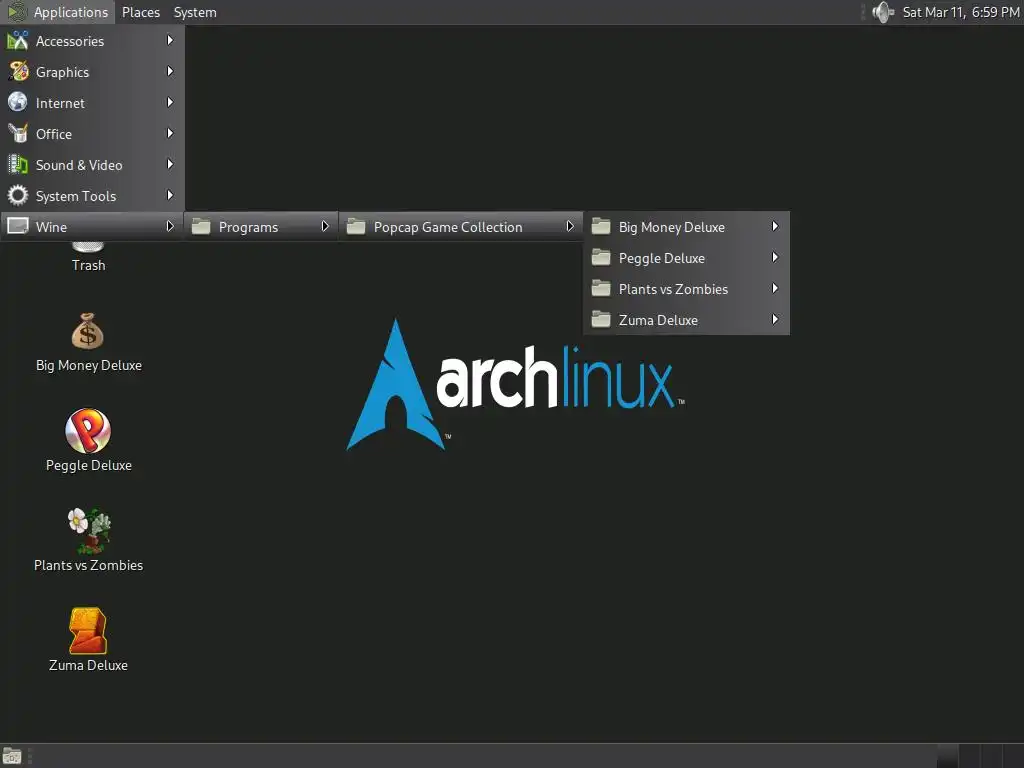Expand the Office submenu arrow
Image resolution: width=1024 pixels, height=768 pixels.
(x=170, y=133)
